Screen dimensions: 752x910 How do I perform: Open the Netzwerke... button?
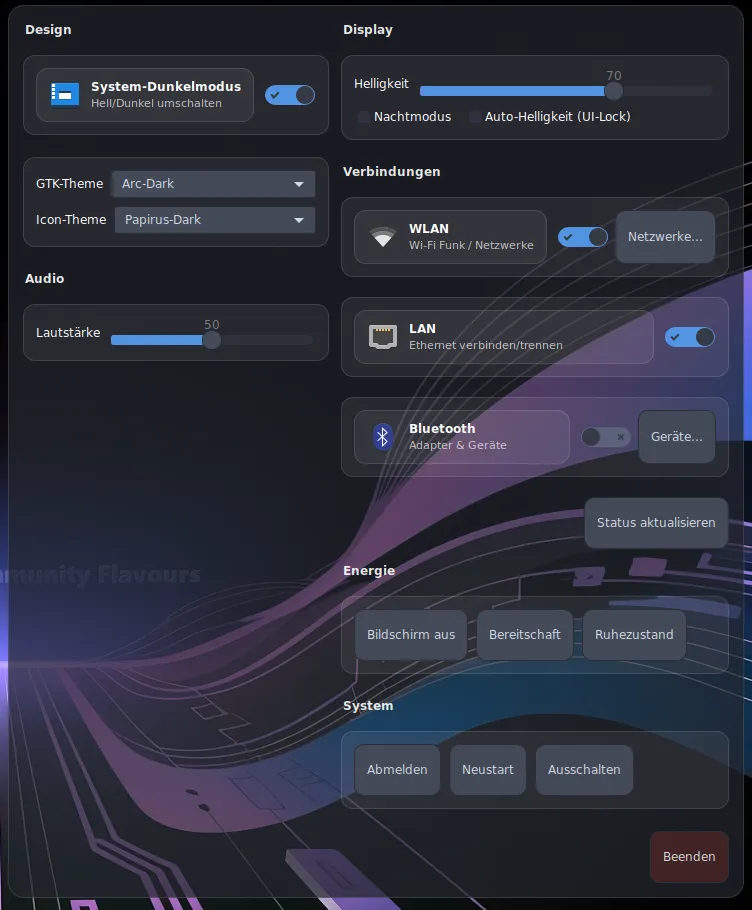coord(665,237)
